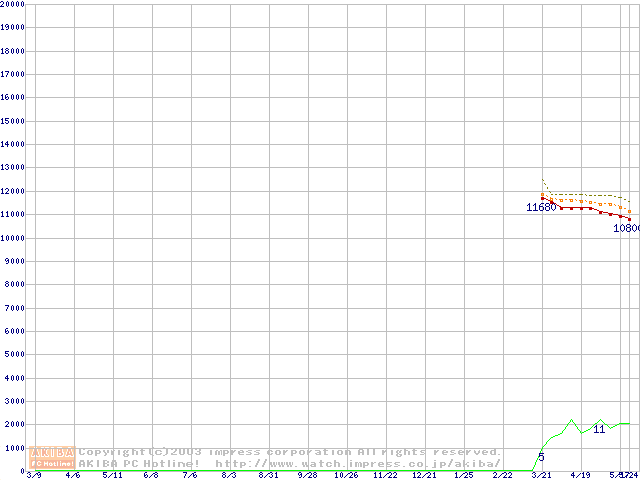This screenshot has width=640, height=480.
Task: Click the 12000 y-axis value
Action: click(x=13, y=191)
